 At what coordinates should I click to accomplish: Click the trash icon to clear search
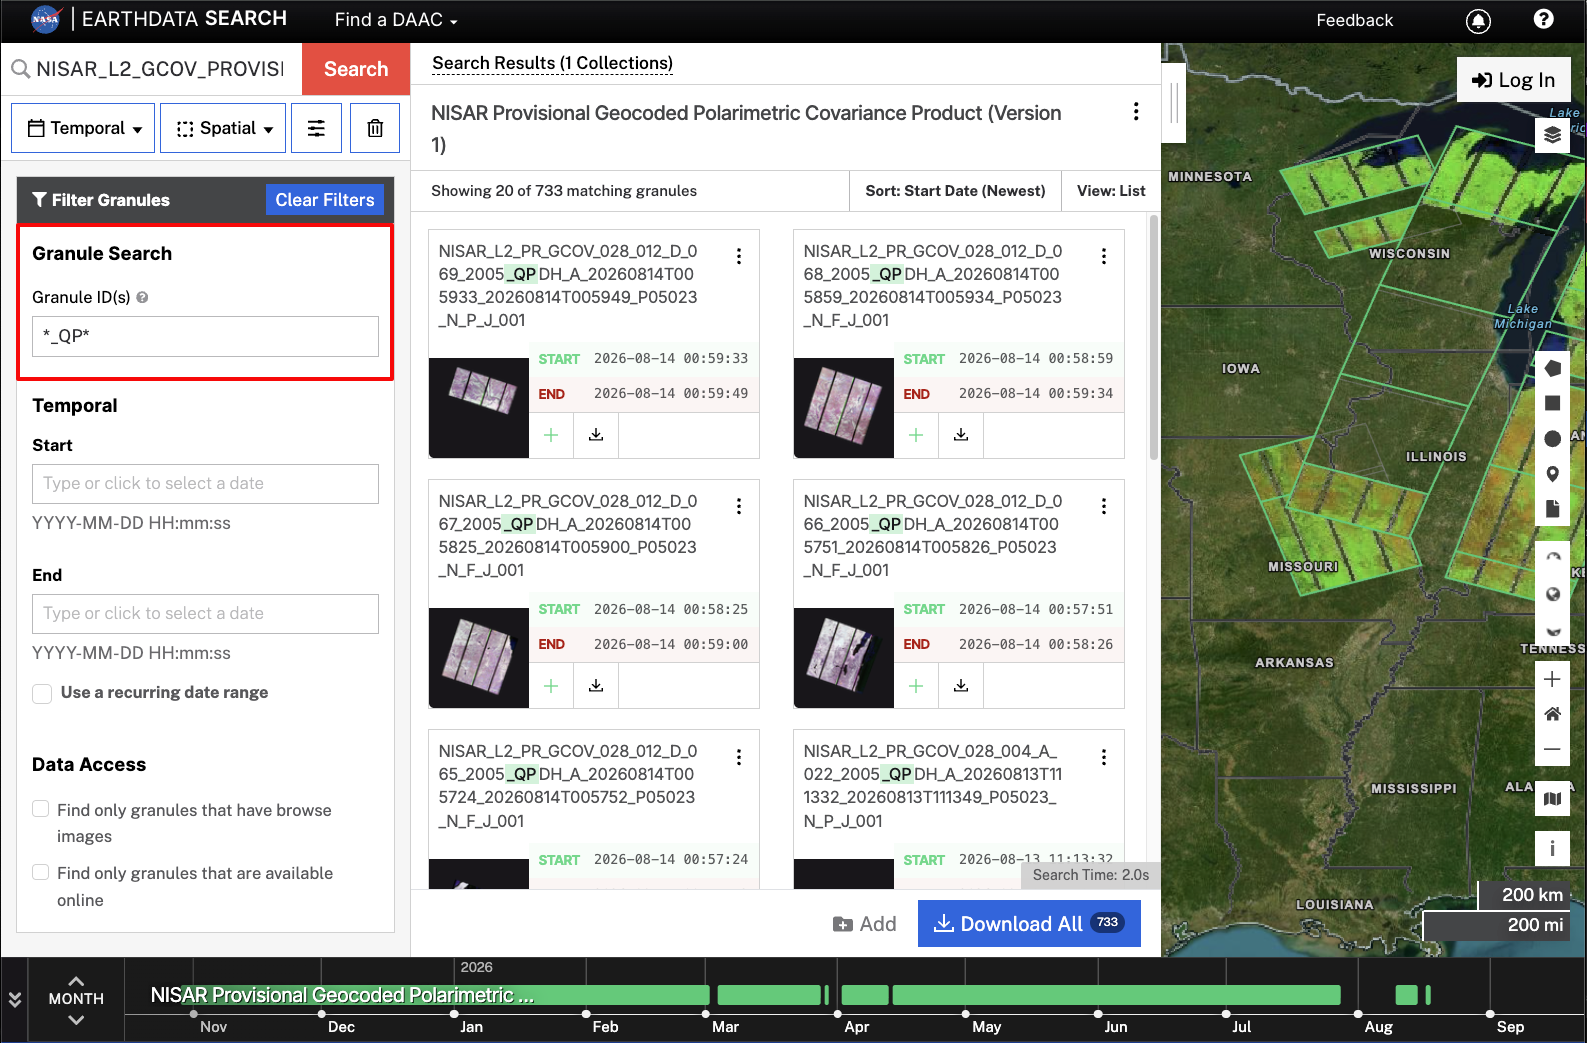375,128
